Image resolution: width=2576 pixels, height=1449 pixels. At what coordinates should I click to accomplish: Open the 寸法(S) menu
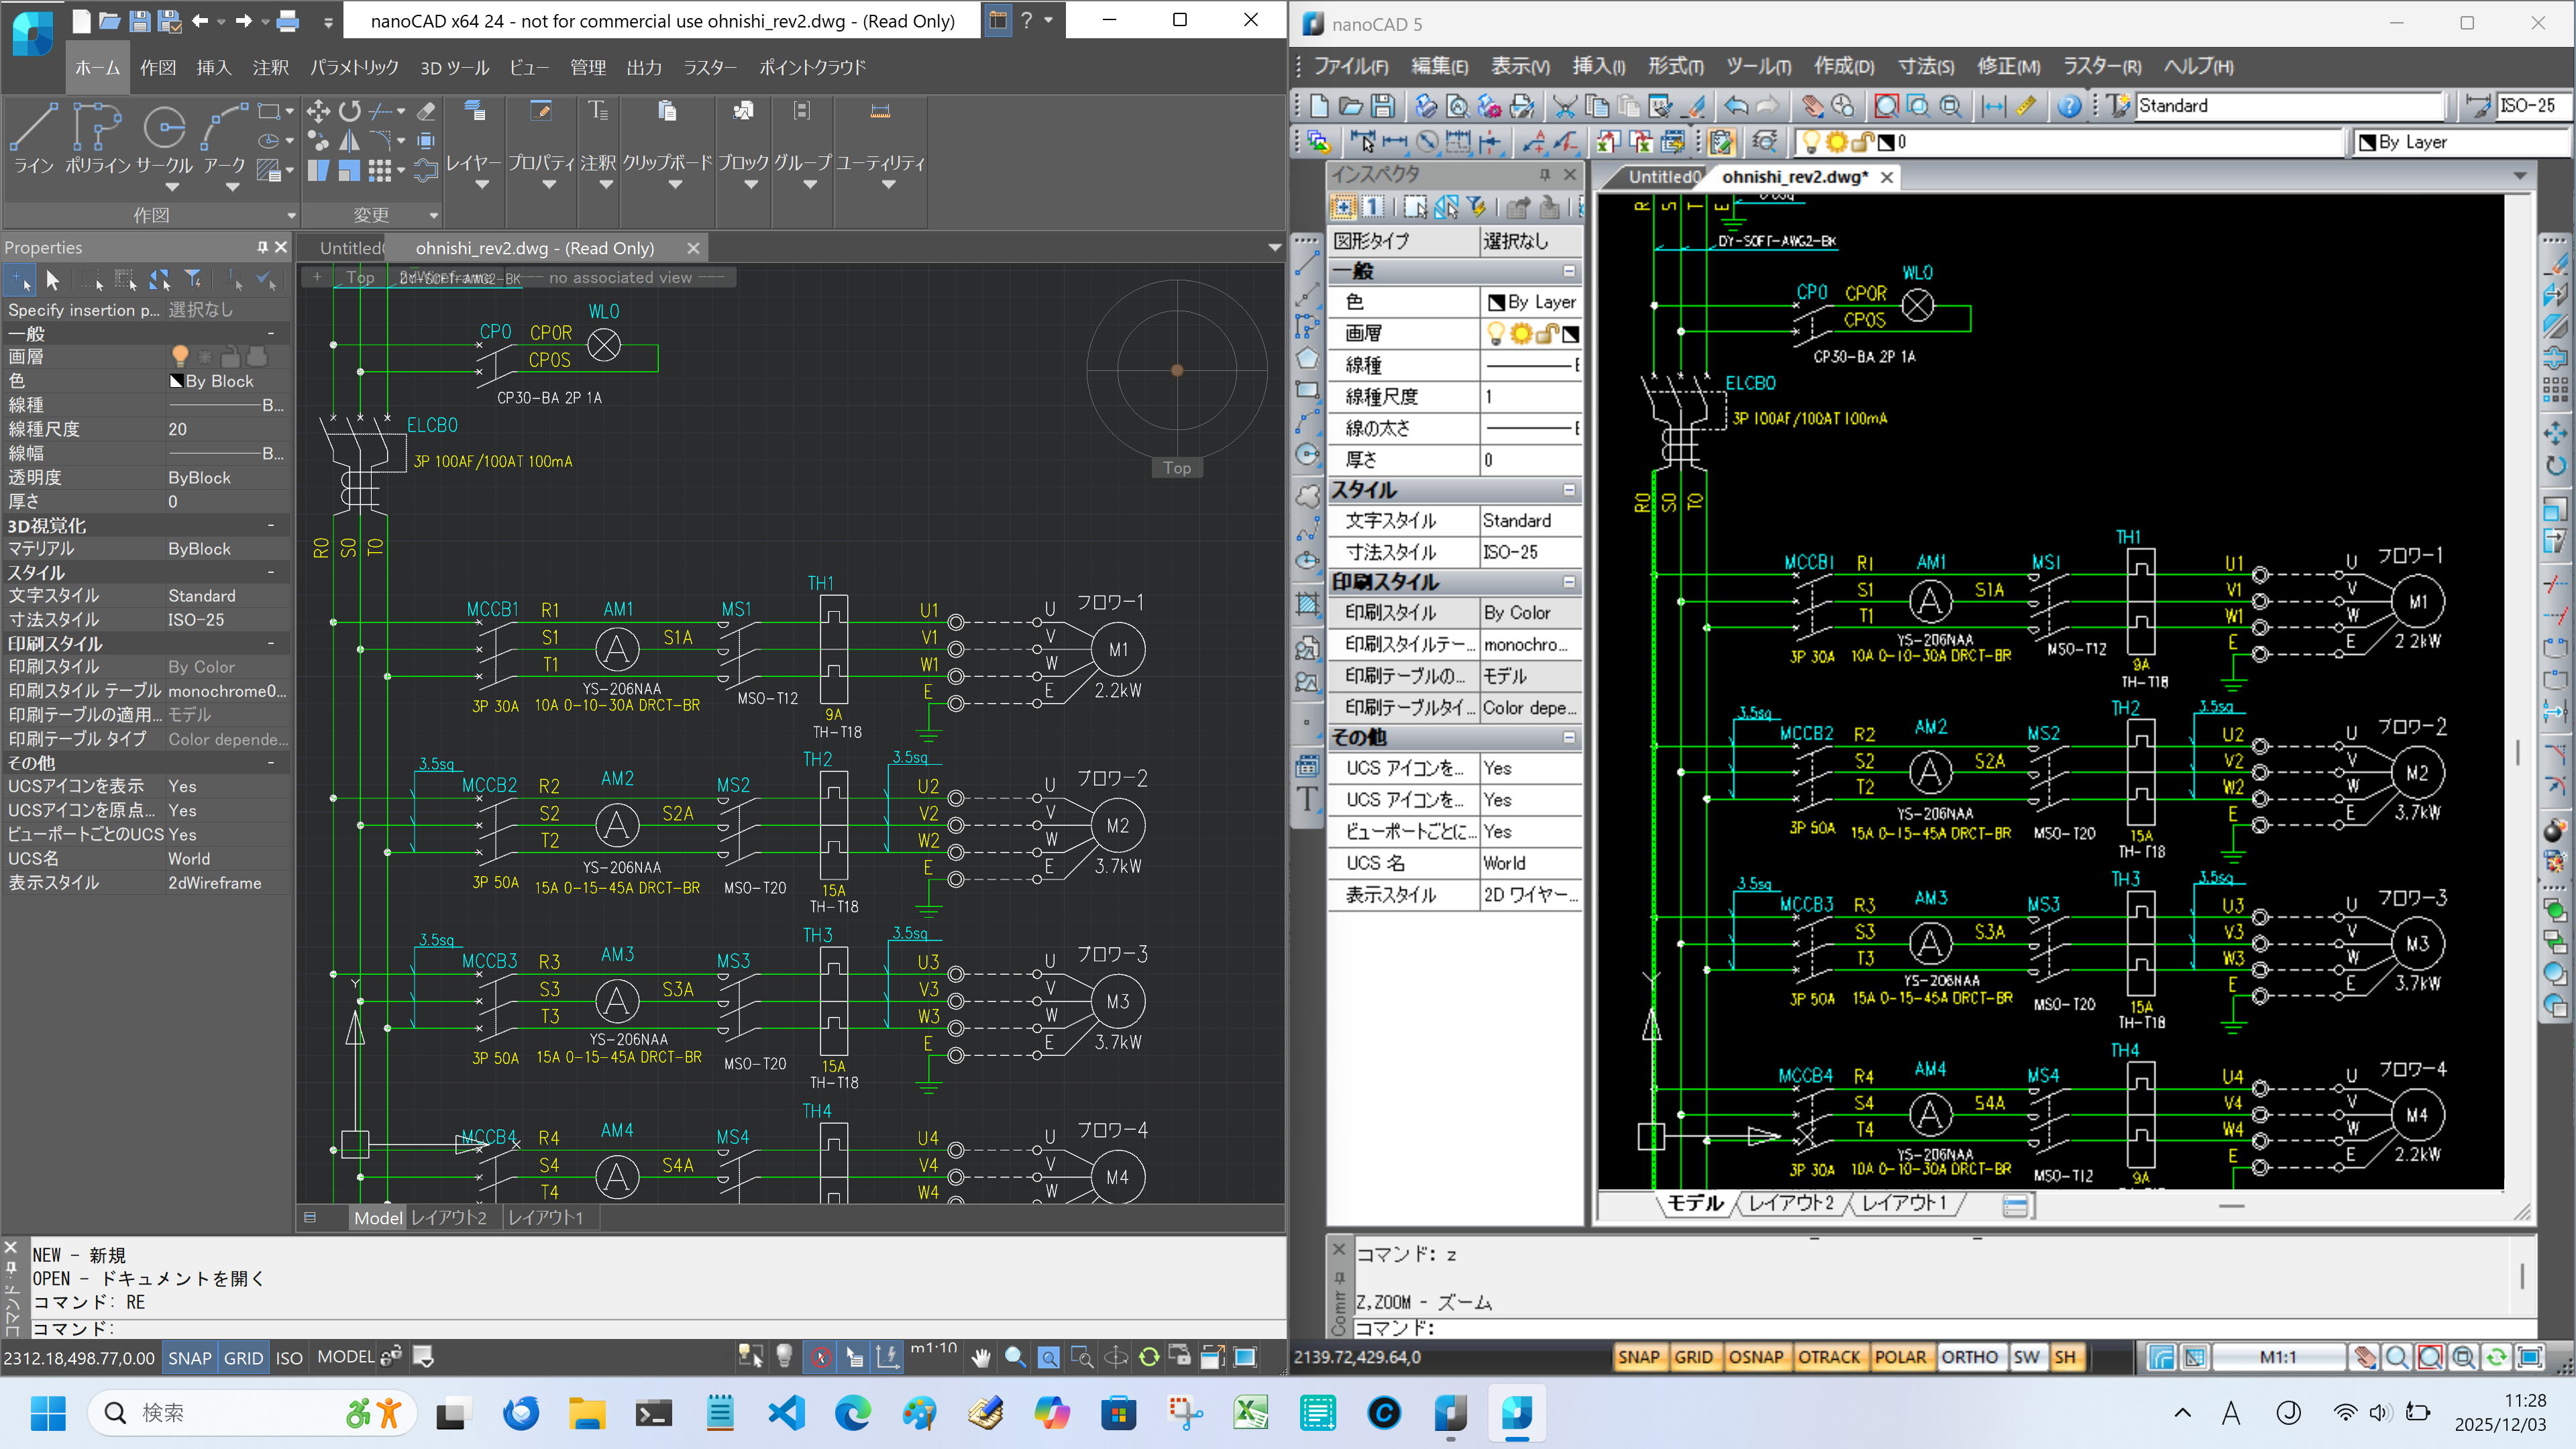pos(1925,66)
